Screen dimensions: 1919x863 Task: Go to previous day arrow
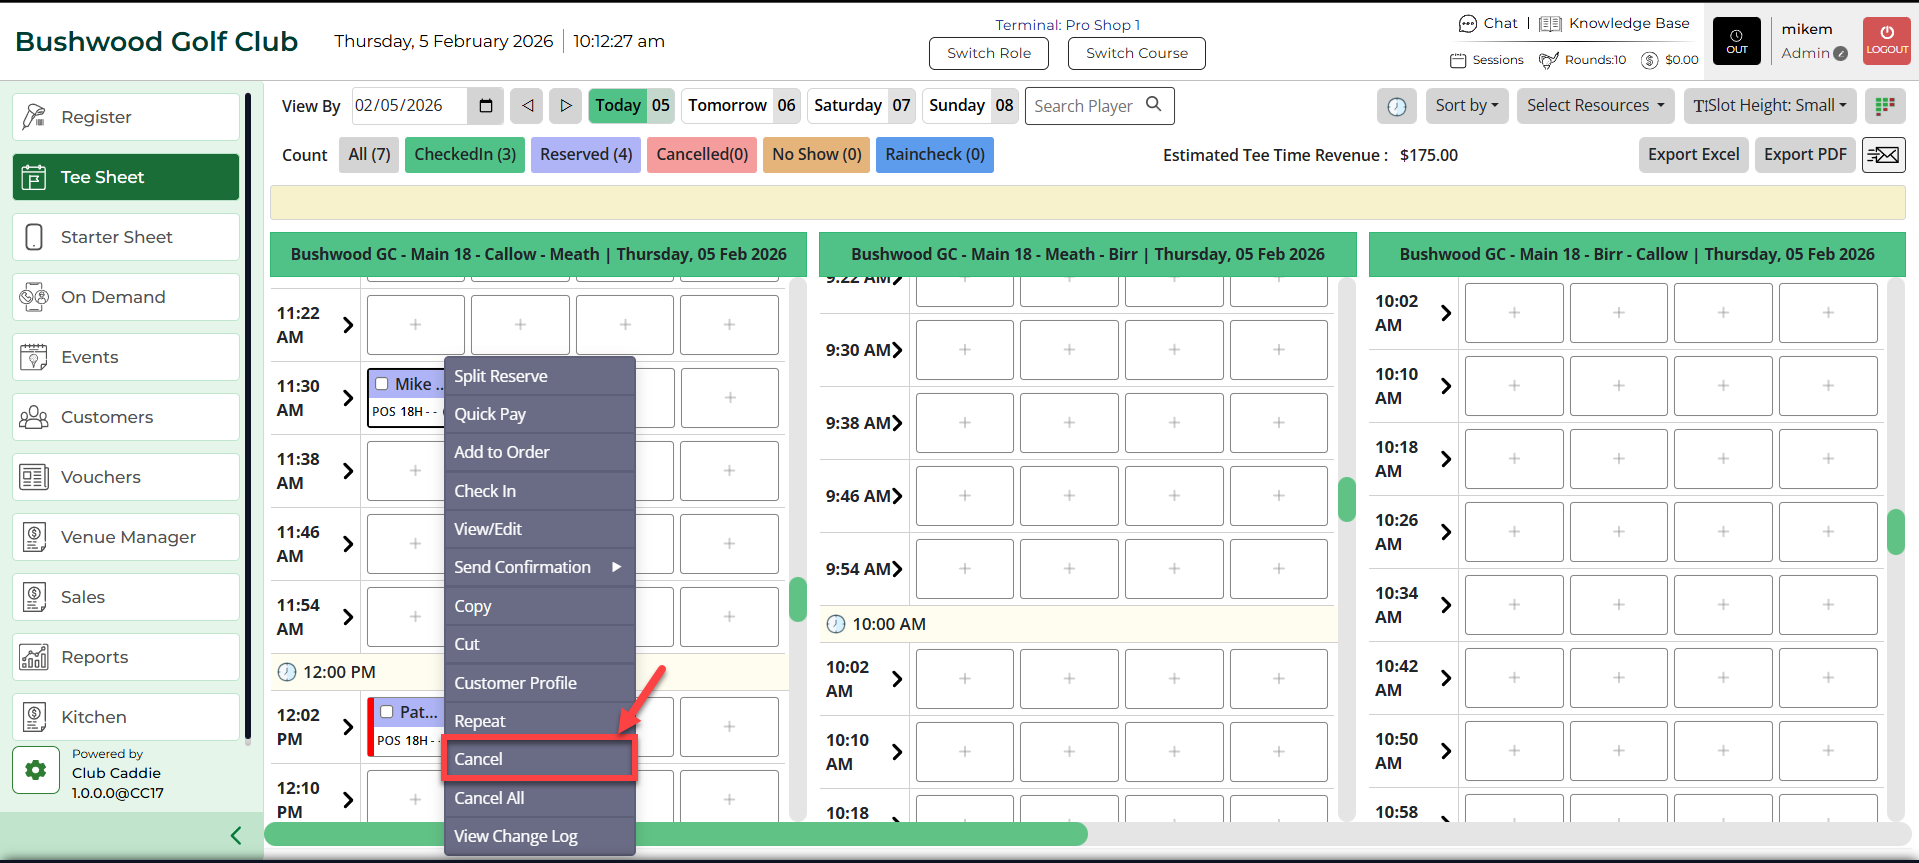coord(527,106)
